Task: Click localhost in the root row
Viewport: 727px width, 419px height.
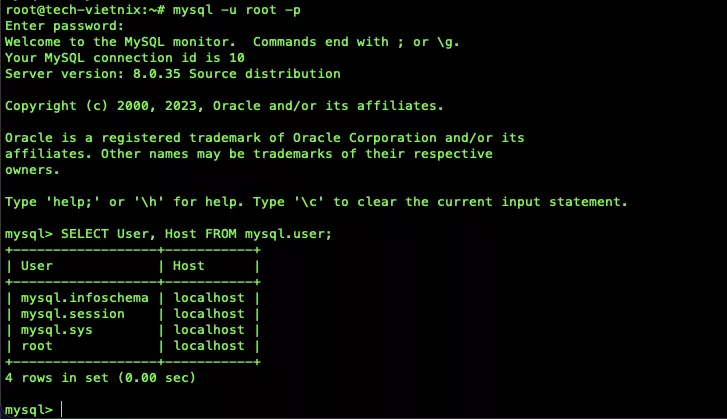Action: (x=209, y=346)
